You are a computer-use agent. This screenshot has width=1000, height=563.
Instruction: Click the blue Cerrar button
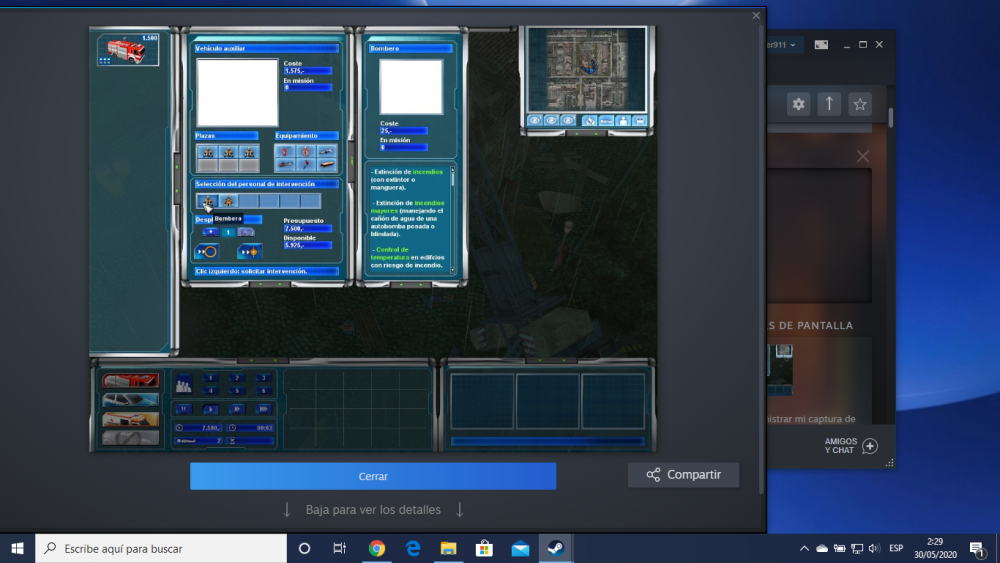(373, 476)
